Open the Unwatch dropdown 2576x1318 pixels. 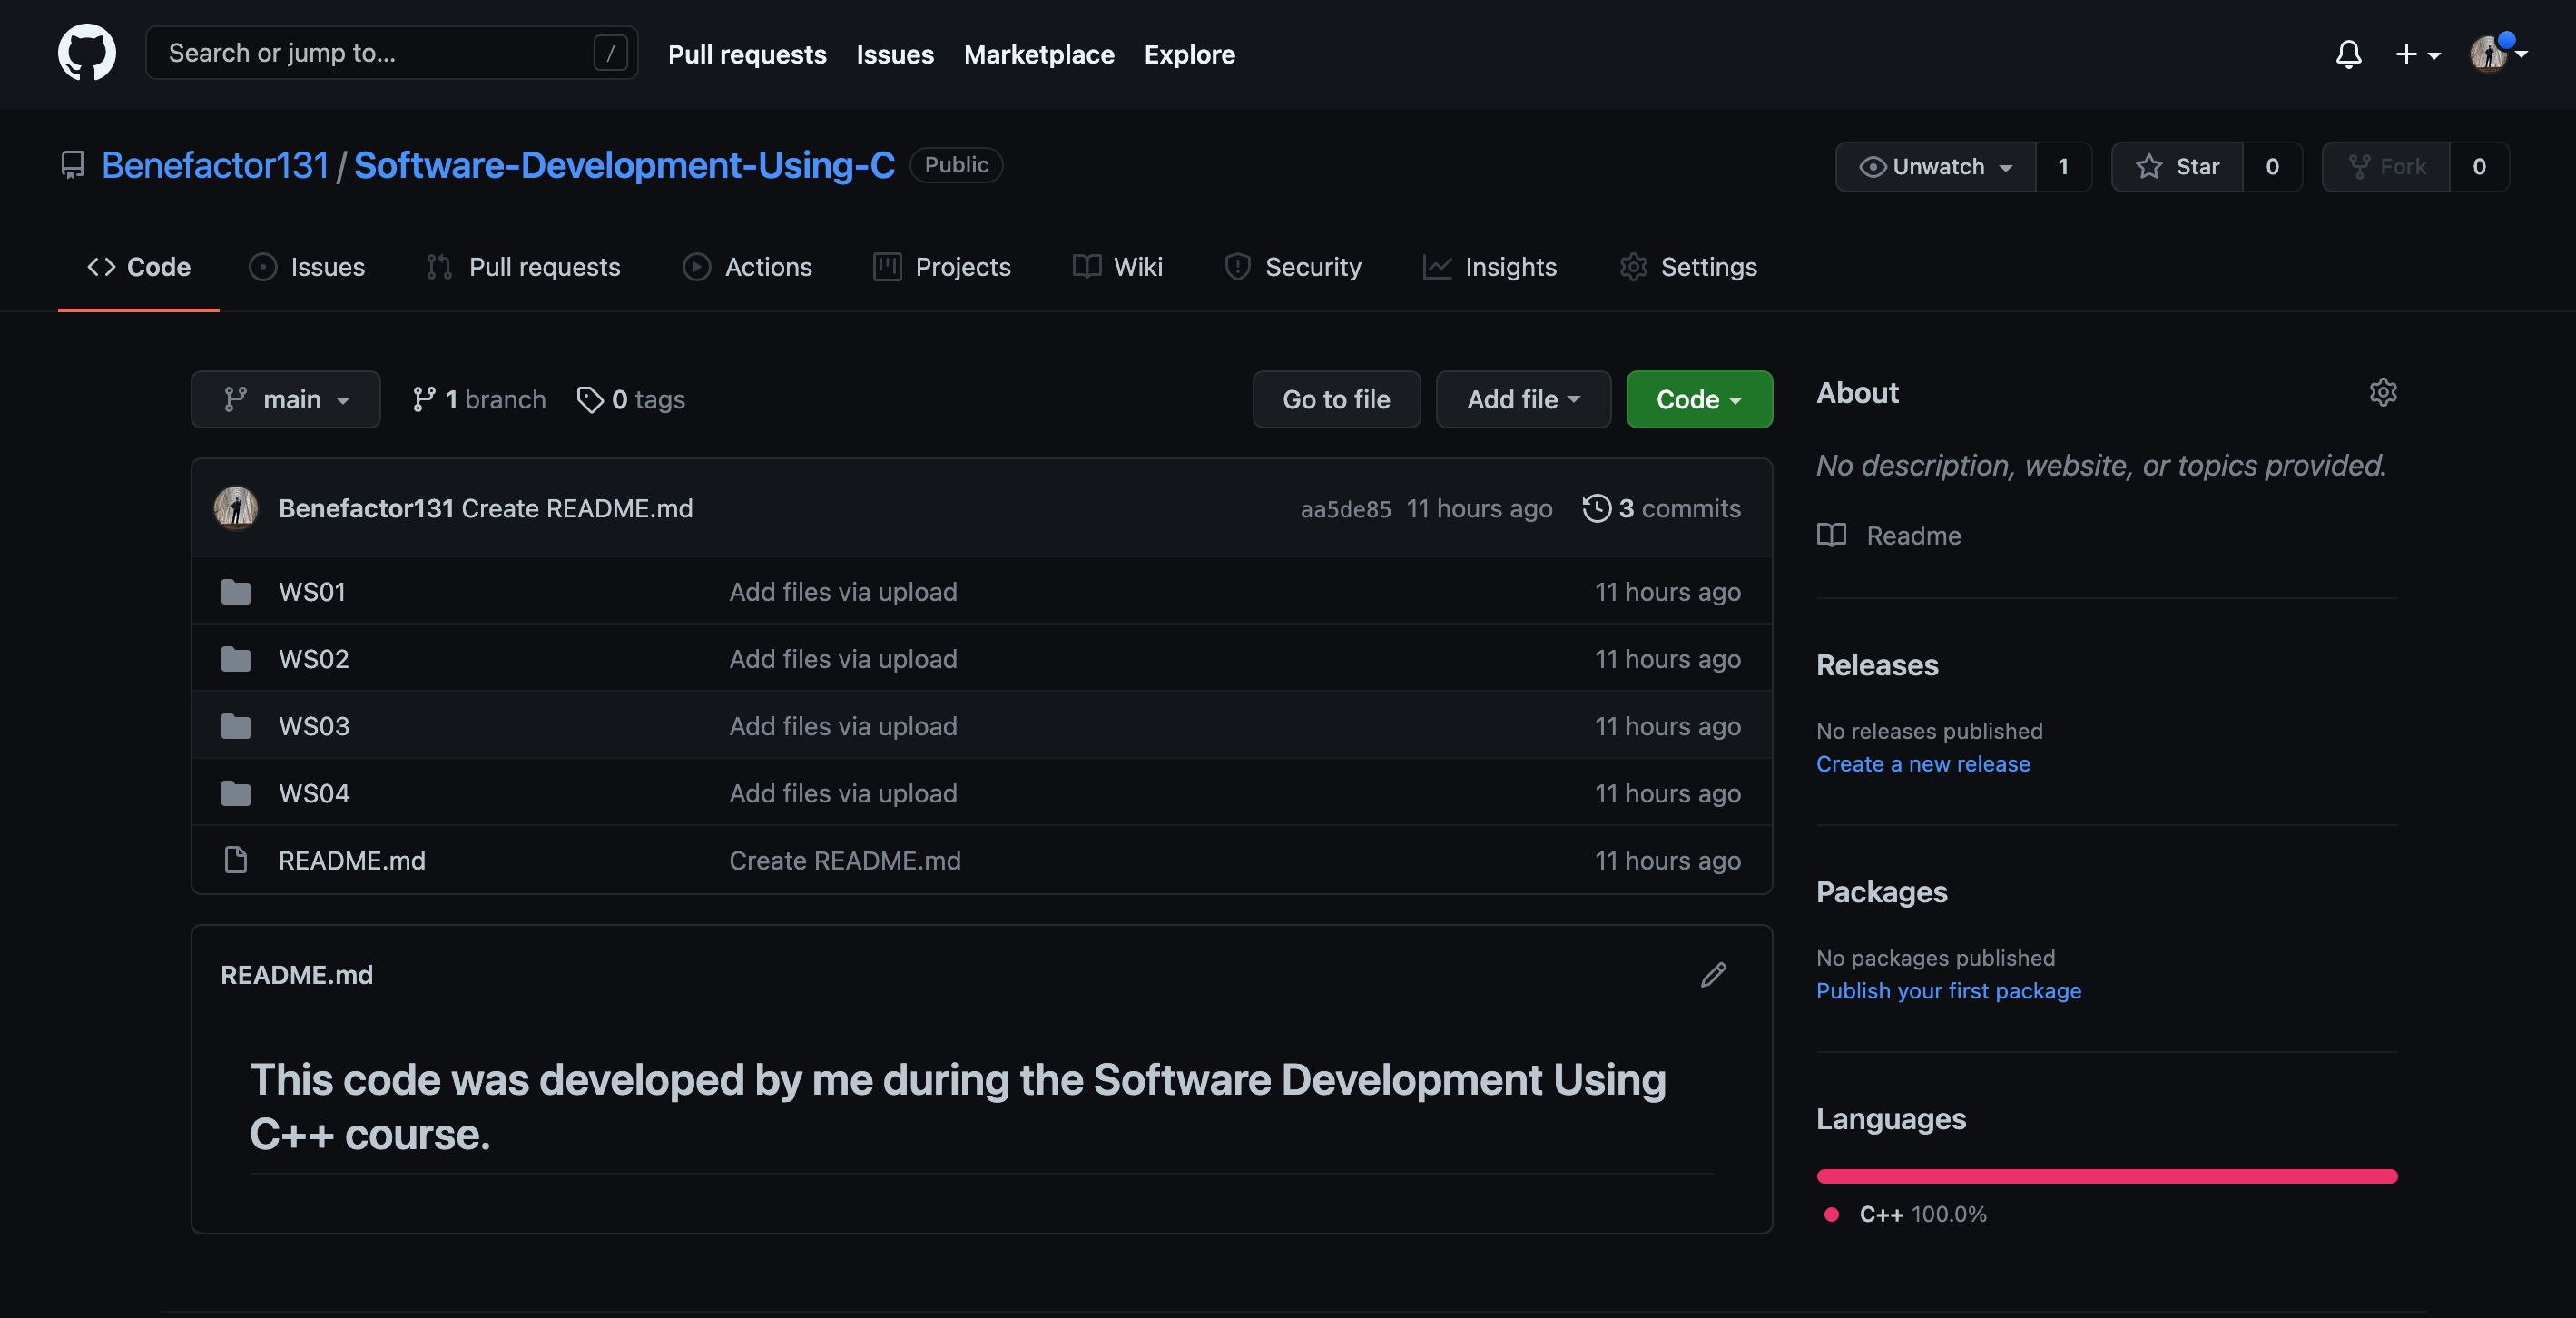click(x=1936, y=167)
